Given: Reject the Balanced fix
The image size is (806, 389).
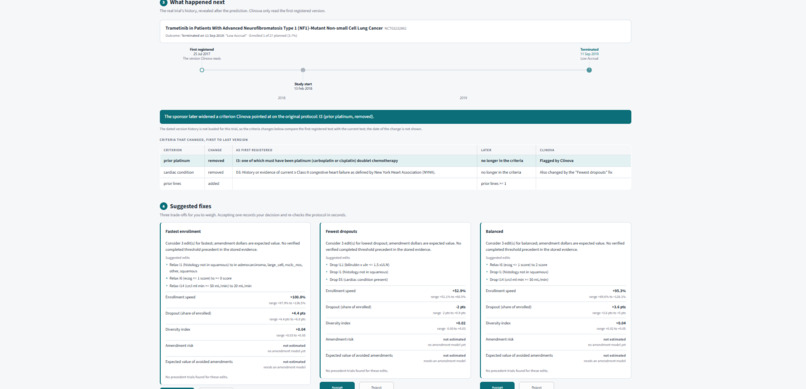Looking at the screenshot, I should (x=537, y=386).
